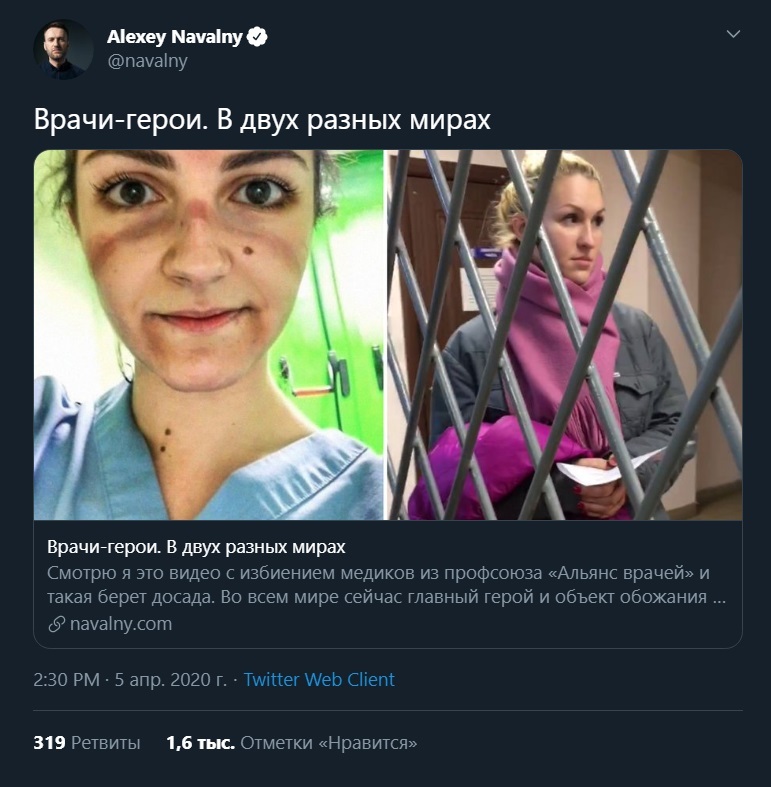Screen dimensions: 771x787
Task: Click the link chain icon beside navalny.com
Action: coord(56,624)
